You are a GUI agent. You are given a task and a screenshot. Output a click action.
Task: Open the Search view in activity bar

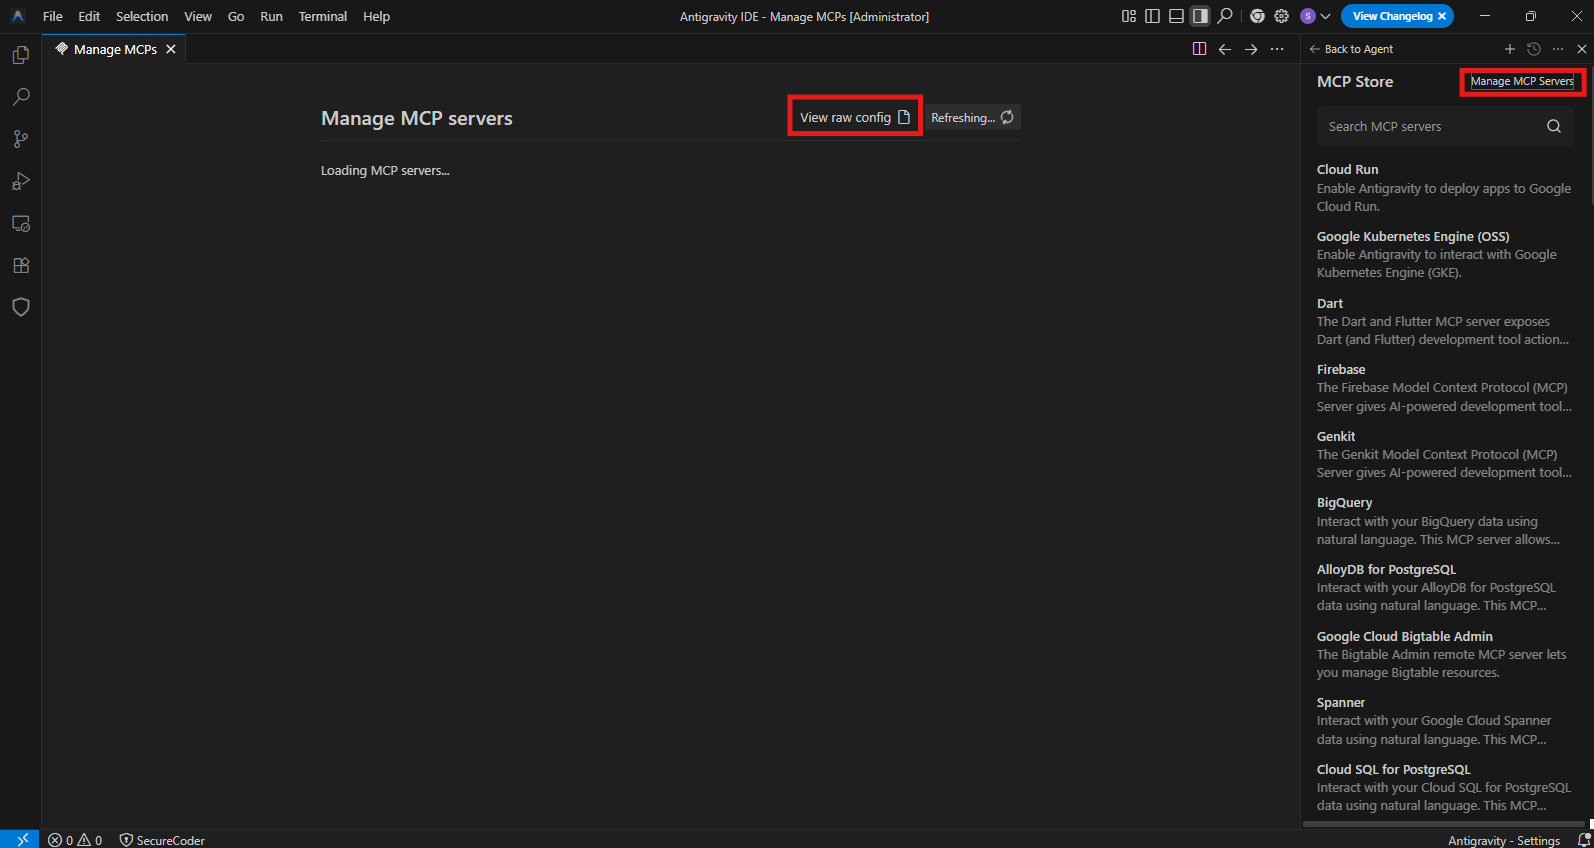[20, 97]
